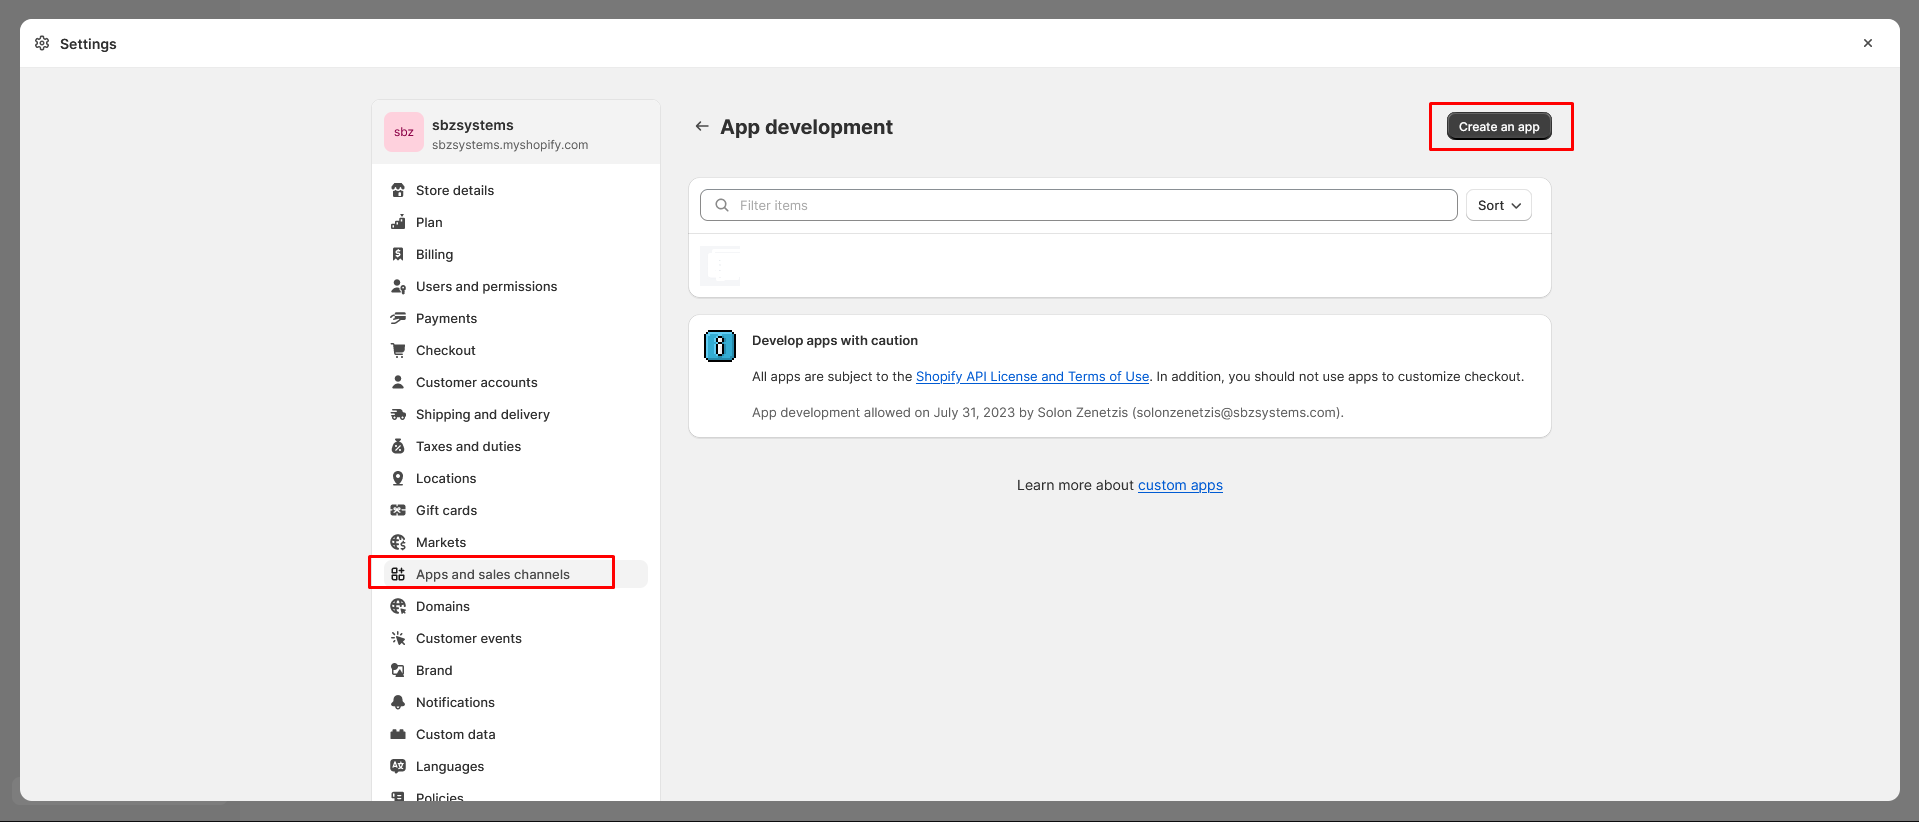This screenshot has width=1919, height=822.
Task: Open Billing settings
Action: (x=516, y=254)
